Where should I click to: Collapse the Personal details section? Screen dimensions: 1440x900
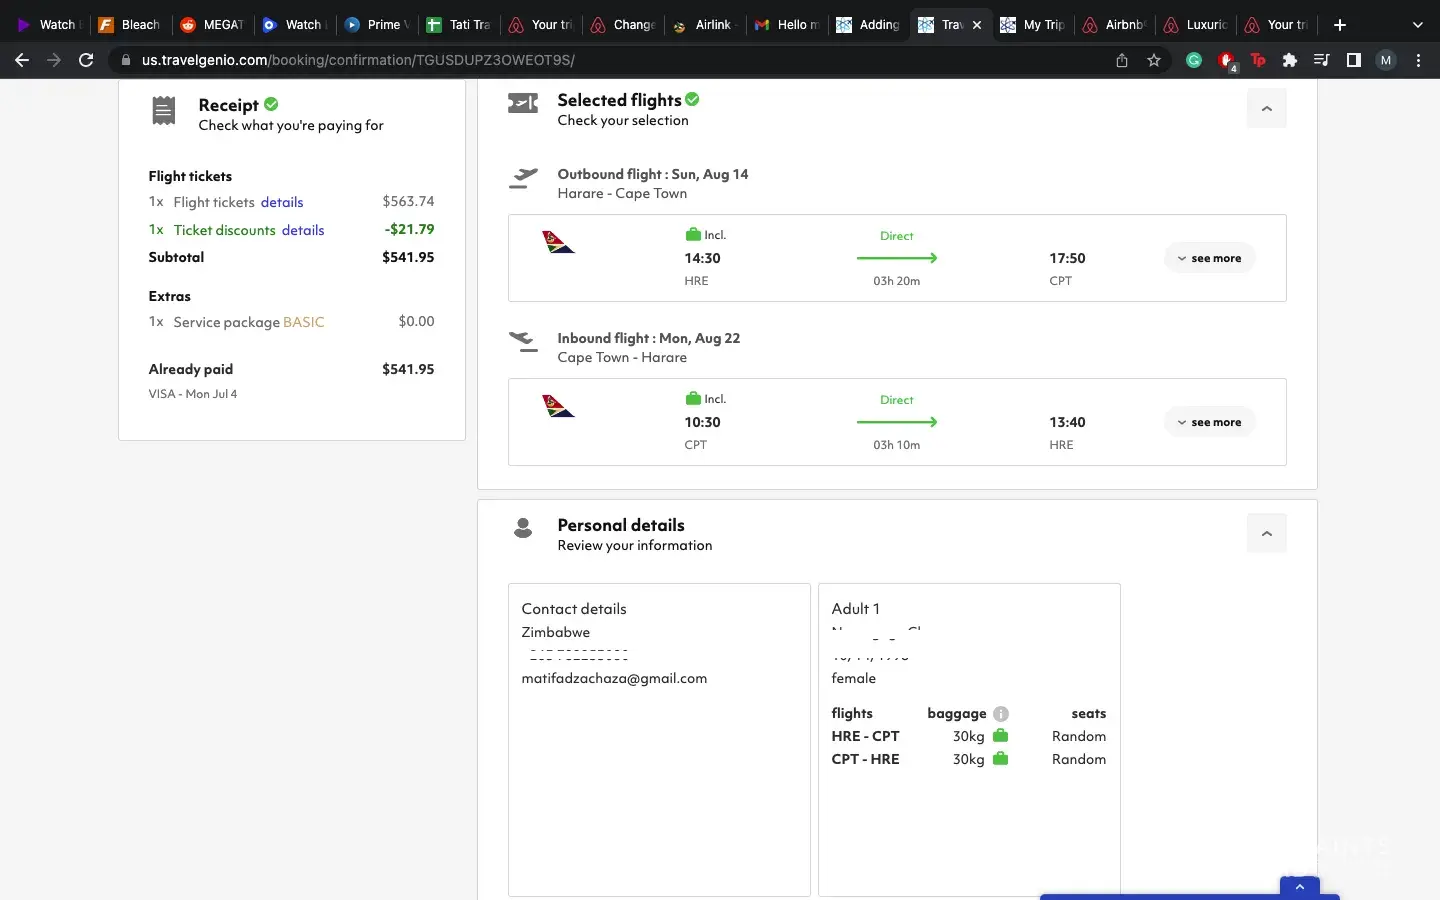point(1266,533)
